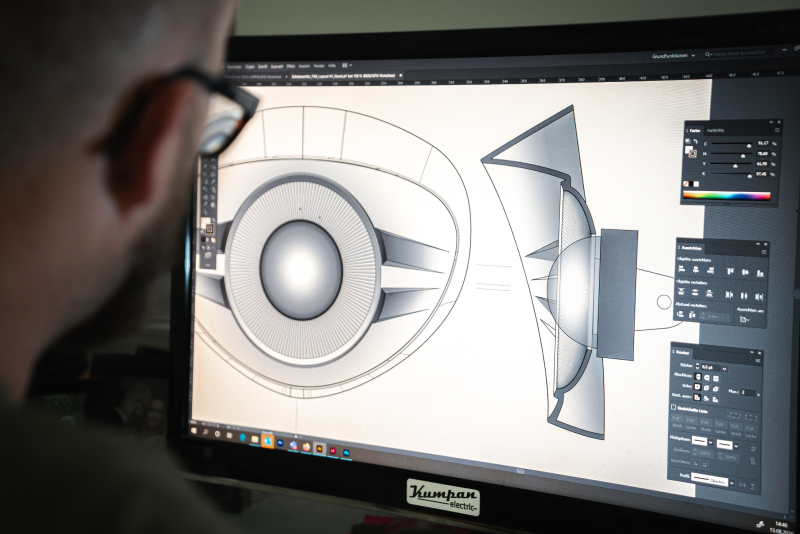The height and width of the screenshot is (534, 800).
Task: Click vertical distribute bottom icon
Action: click(709, 294)
